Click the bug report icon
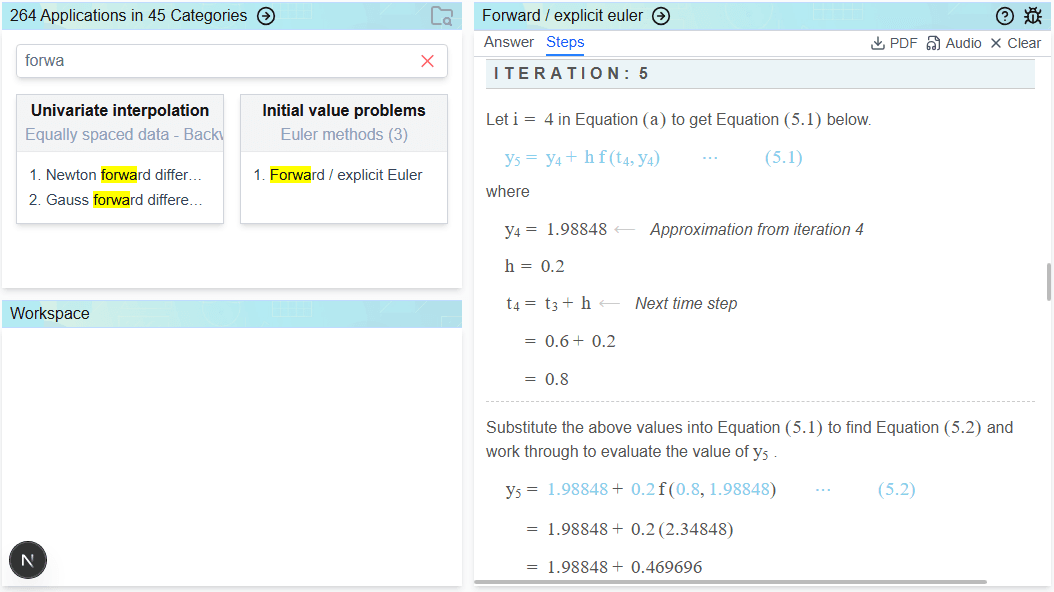Viewport: 1054px width, 592px height. pos(1032,16)
